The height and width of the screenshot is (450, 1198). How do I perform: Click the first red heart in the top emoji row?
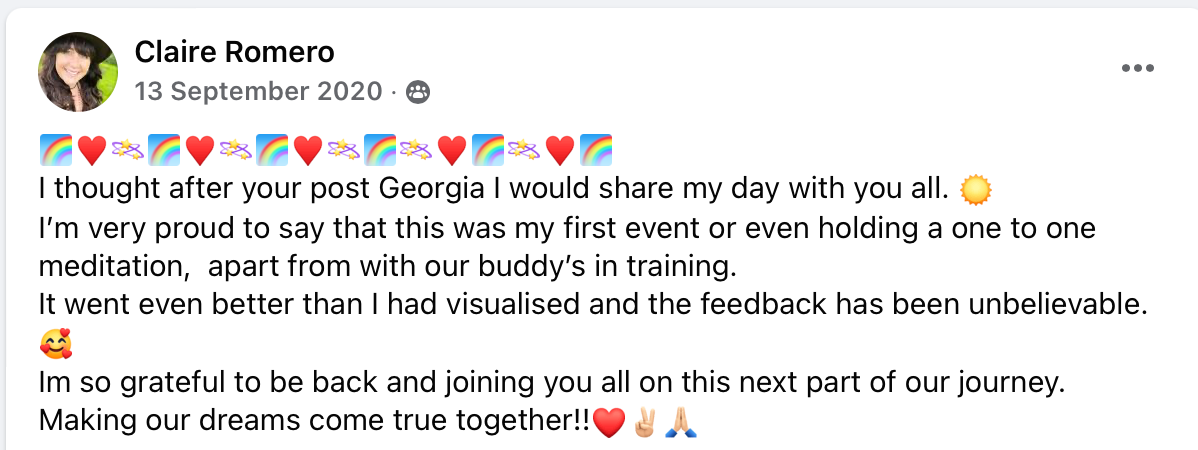pos(91,151)
